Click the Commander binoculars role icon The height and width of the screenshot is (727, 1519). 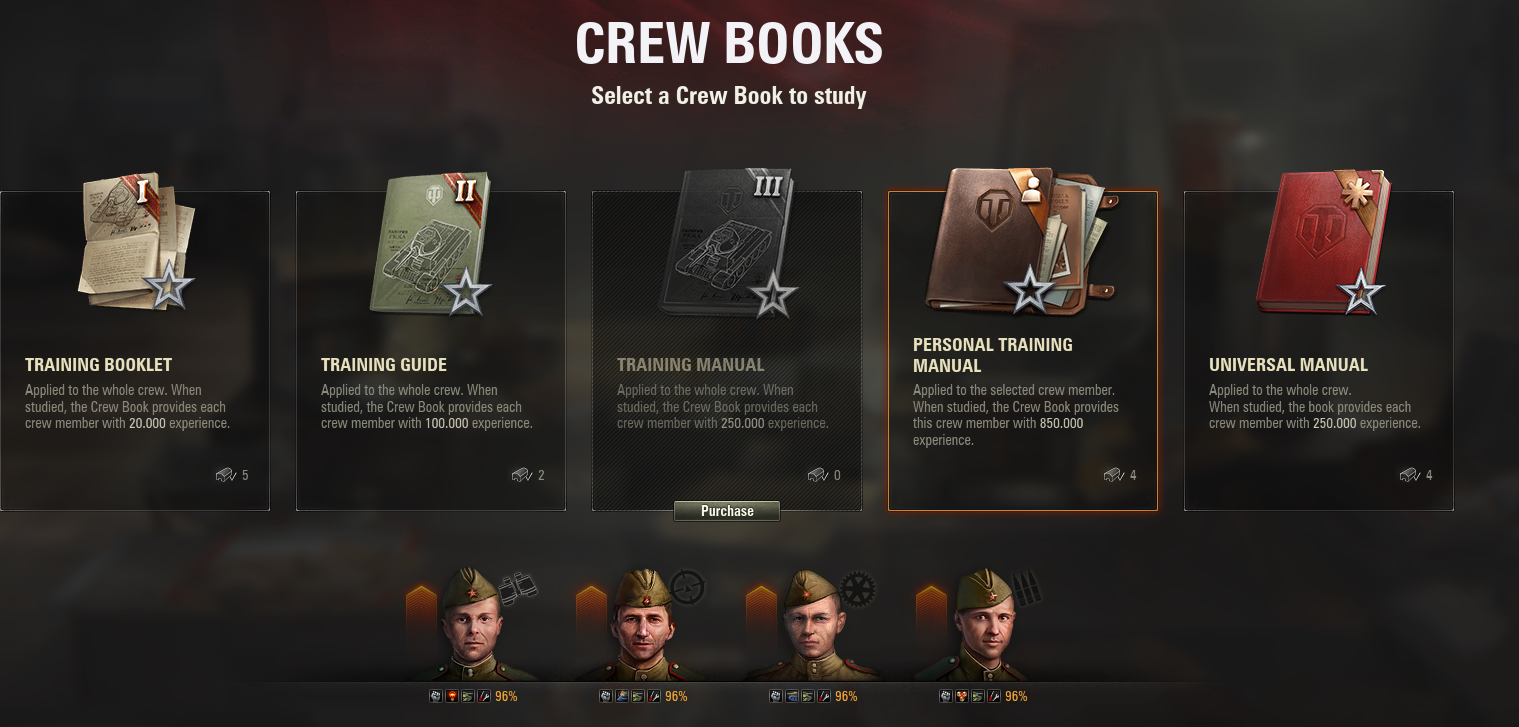click(519, 588)
